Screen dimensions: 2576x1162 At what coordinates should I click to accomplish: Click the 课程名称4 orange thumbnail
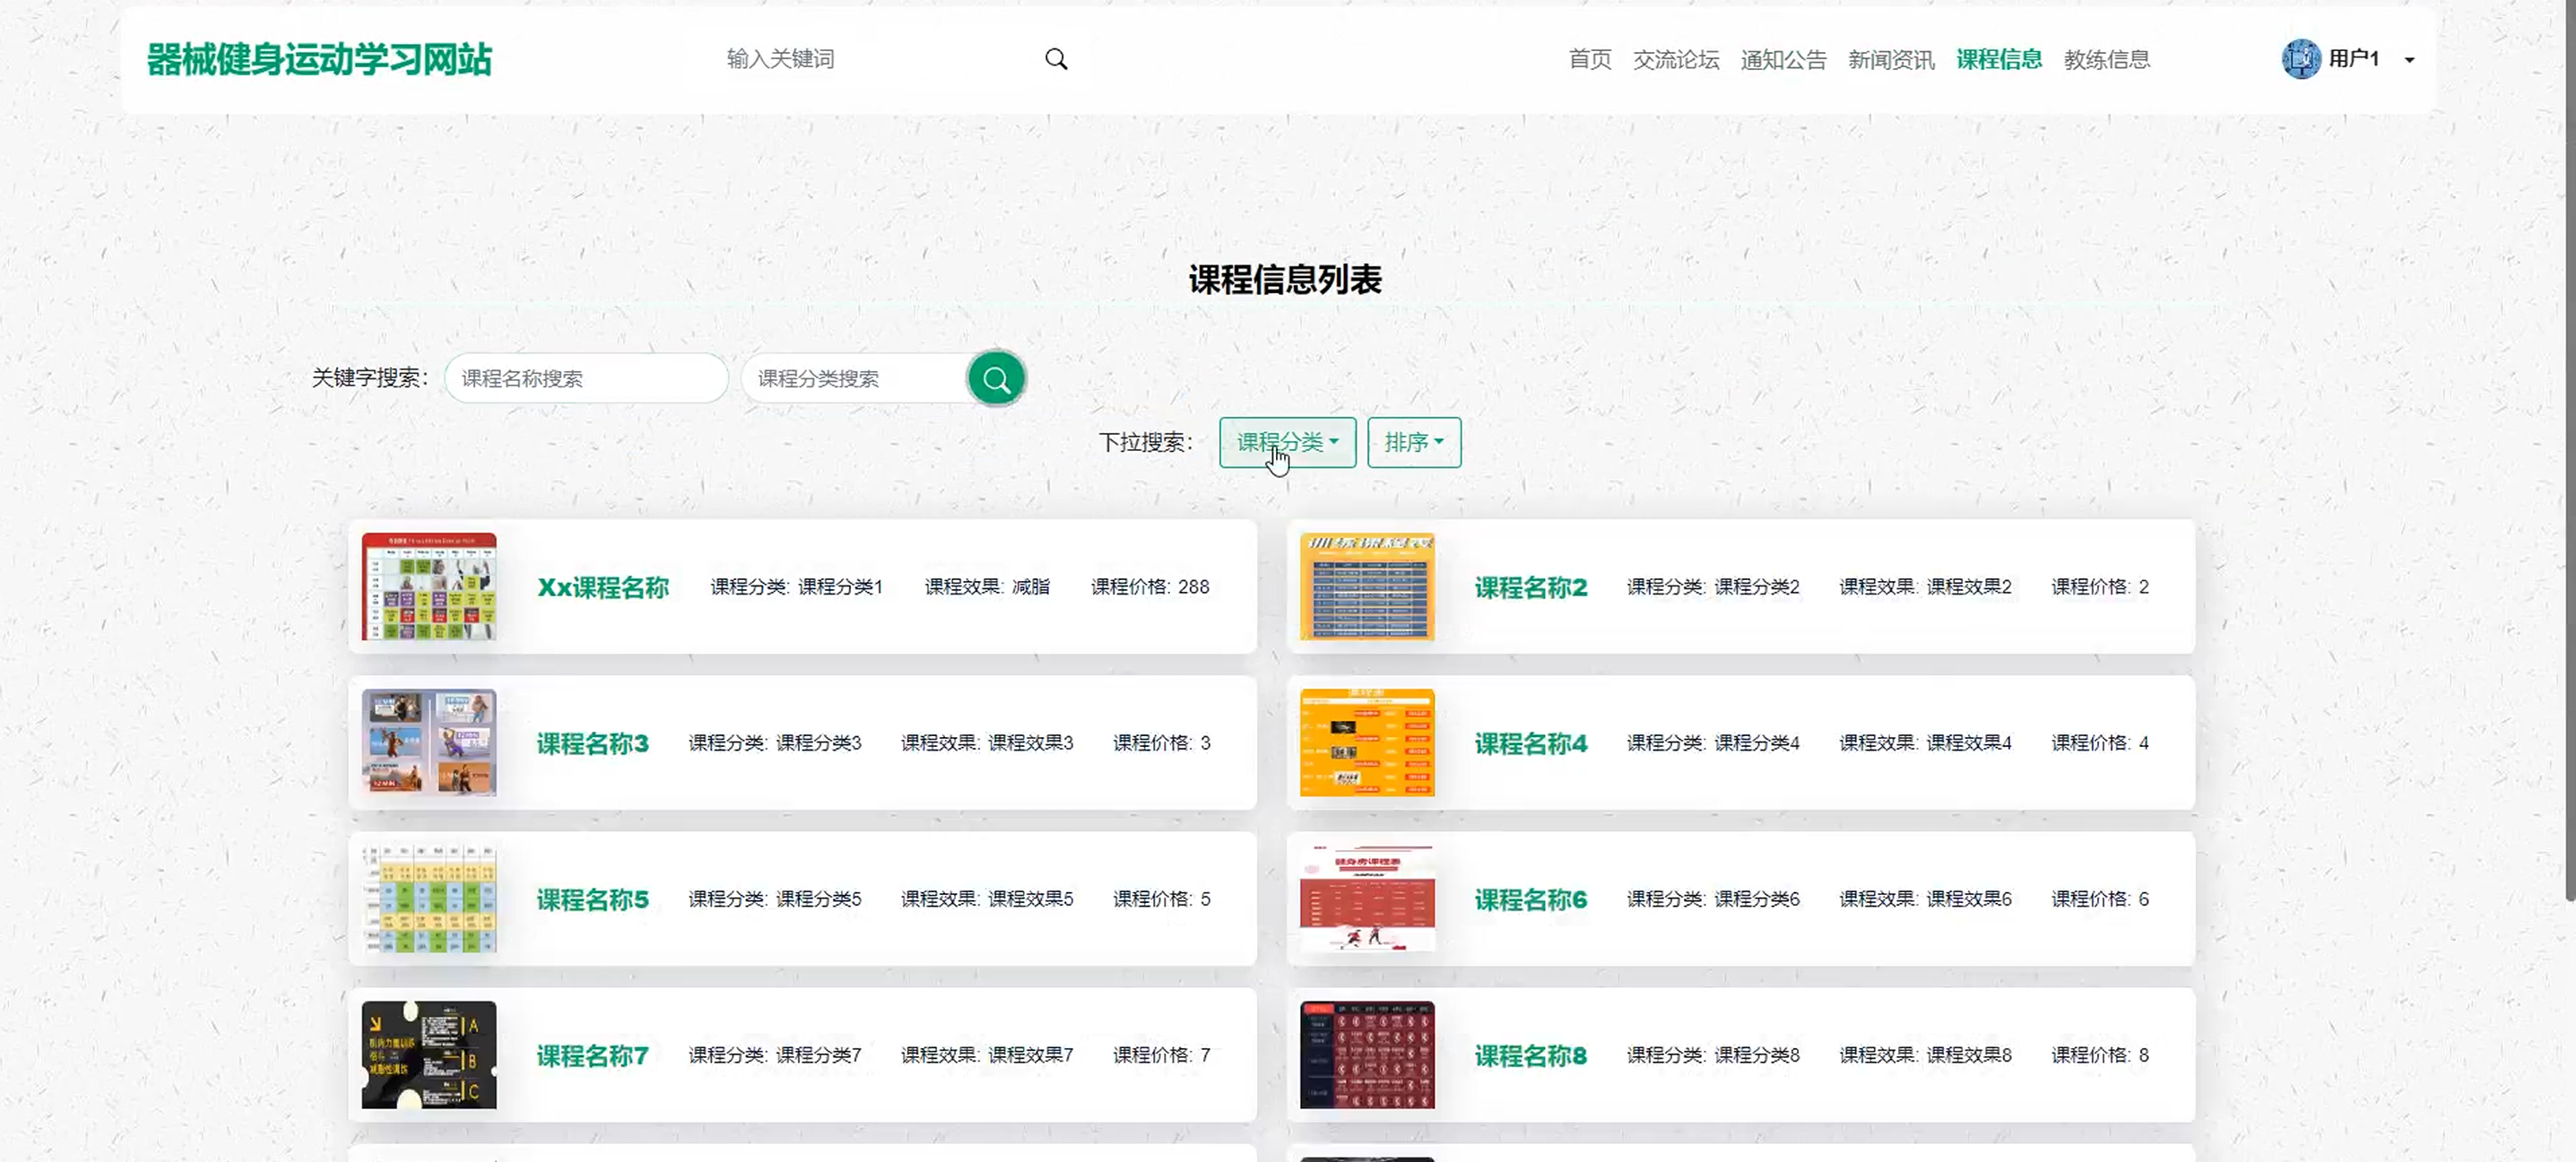1366,742
